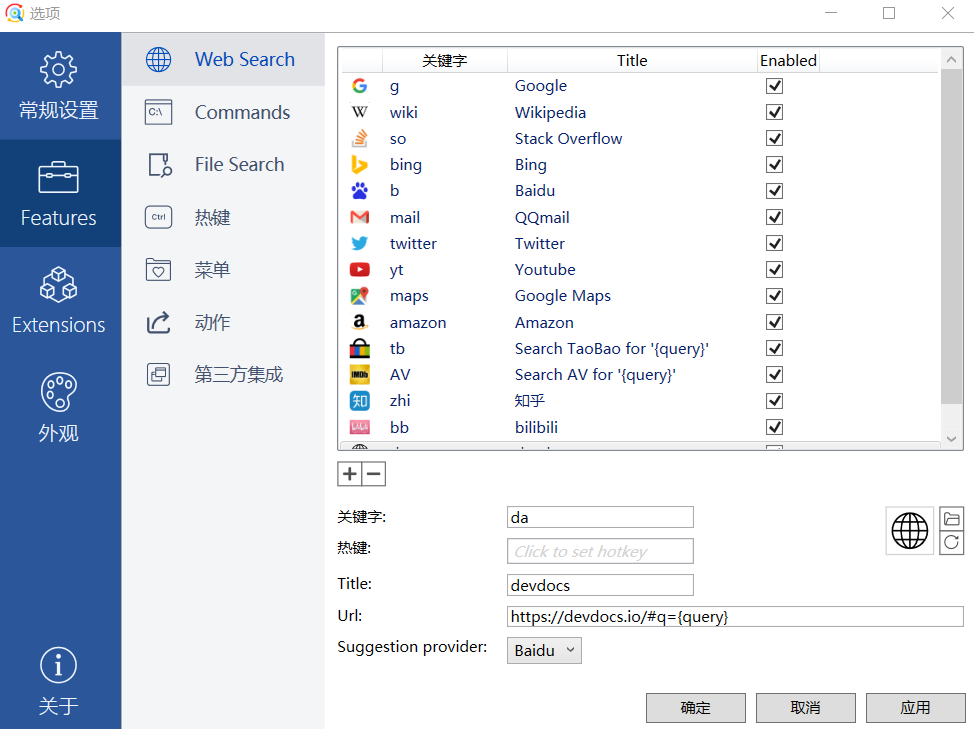The height and width of the screenshot is (729, 974).
Task: Open the Suggestion provider Baidu dropdown
Action: 544,650
